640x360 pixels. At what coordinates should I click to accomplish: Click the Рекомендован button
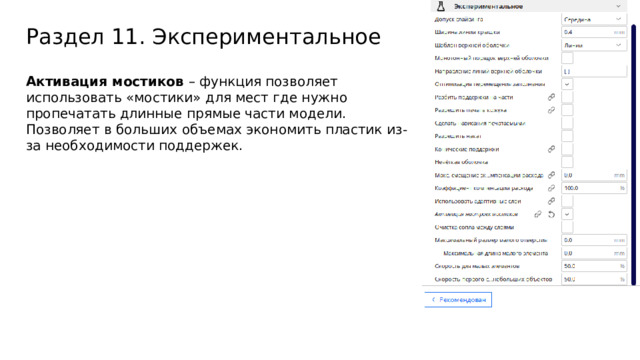click(458, 300)
